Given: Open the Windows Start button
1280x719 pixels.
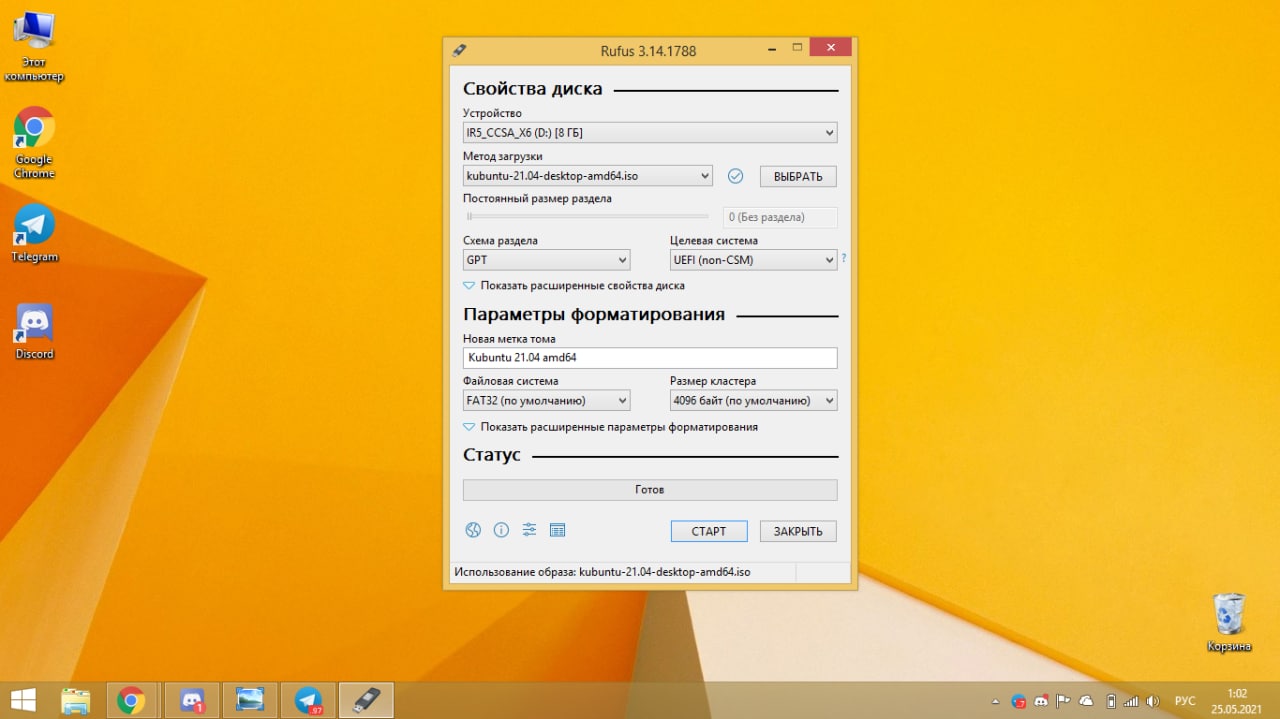Looking at the screenshot, I should coord(24,700).
